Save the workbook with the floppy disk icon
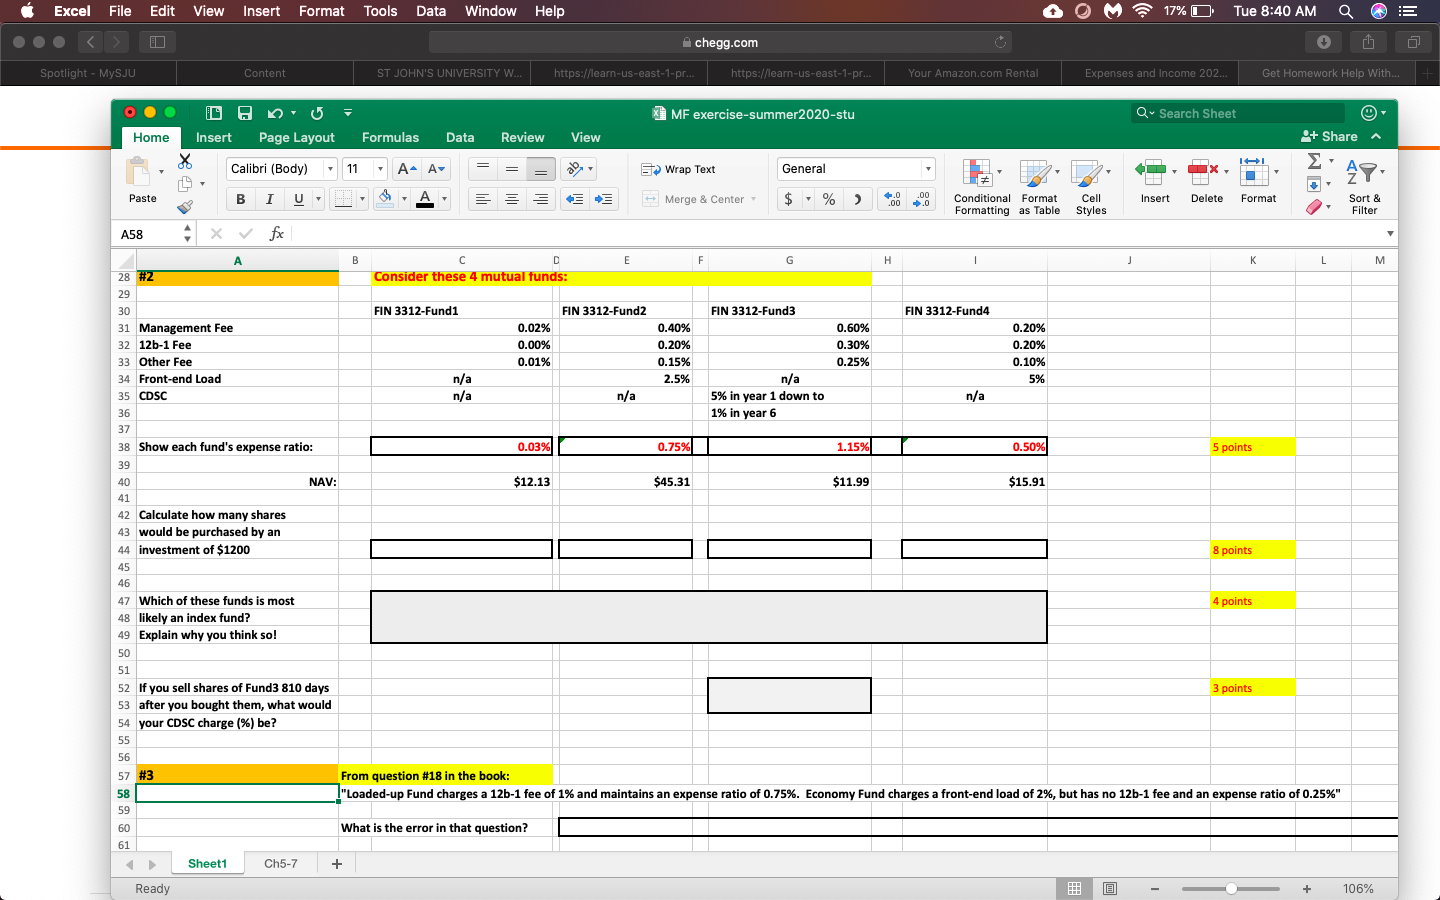Image resolution: width=1440 pixels, height=900 pixels. coord(244,113)
